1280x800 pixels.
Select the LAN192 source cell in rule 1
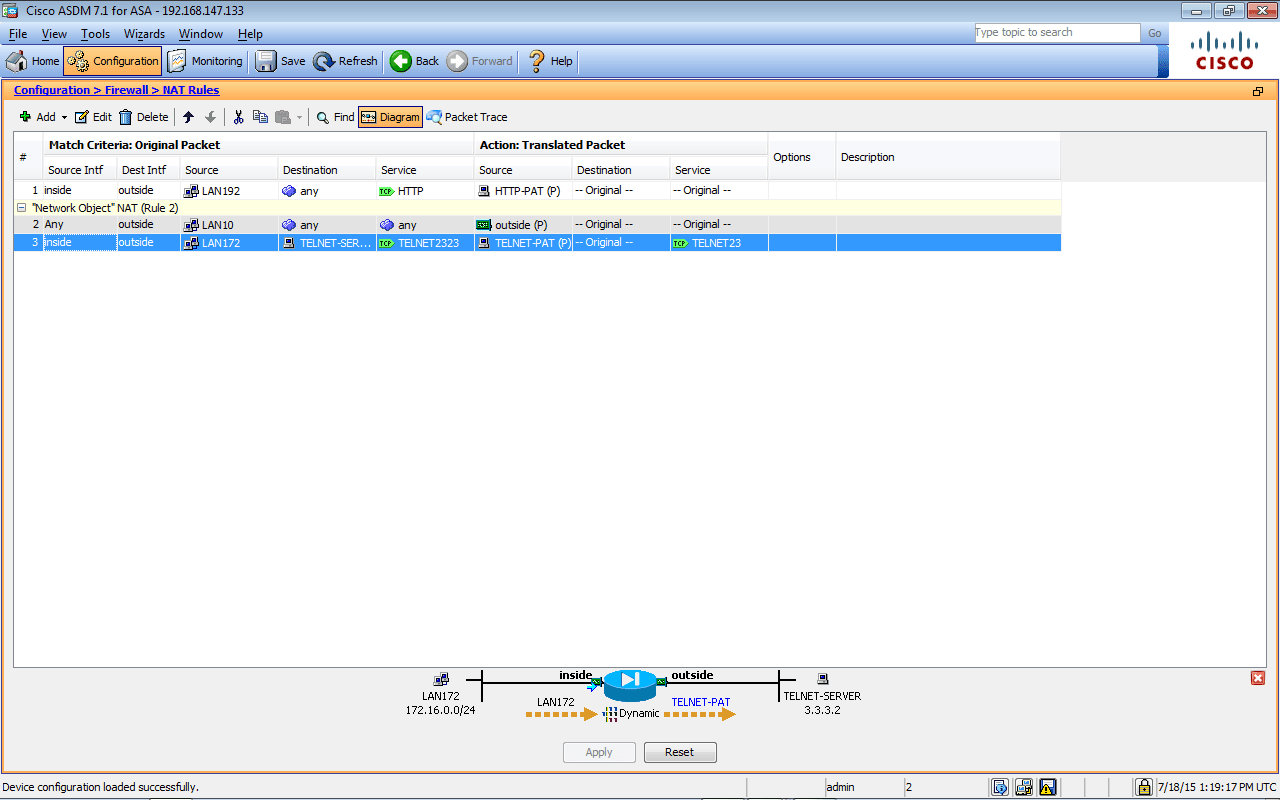229,190
